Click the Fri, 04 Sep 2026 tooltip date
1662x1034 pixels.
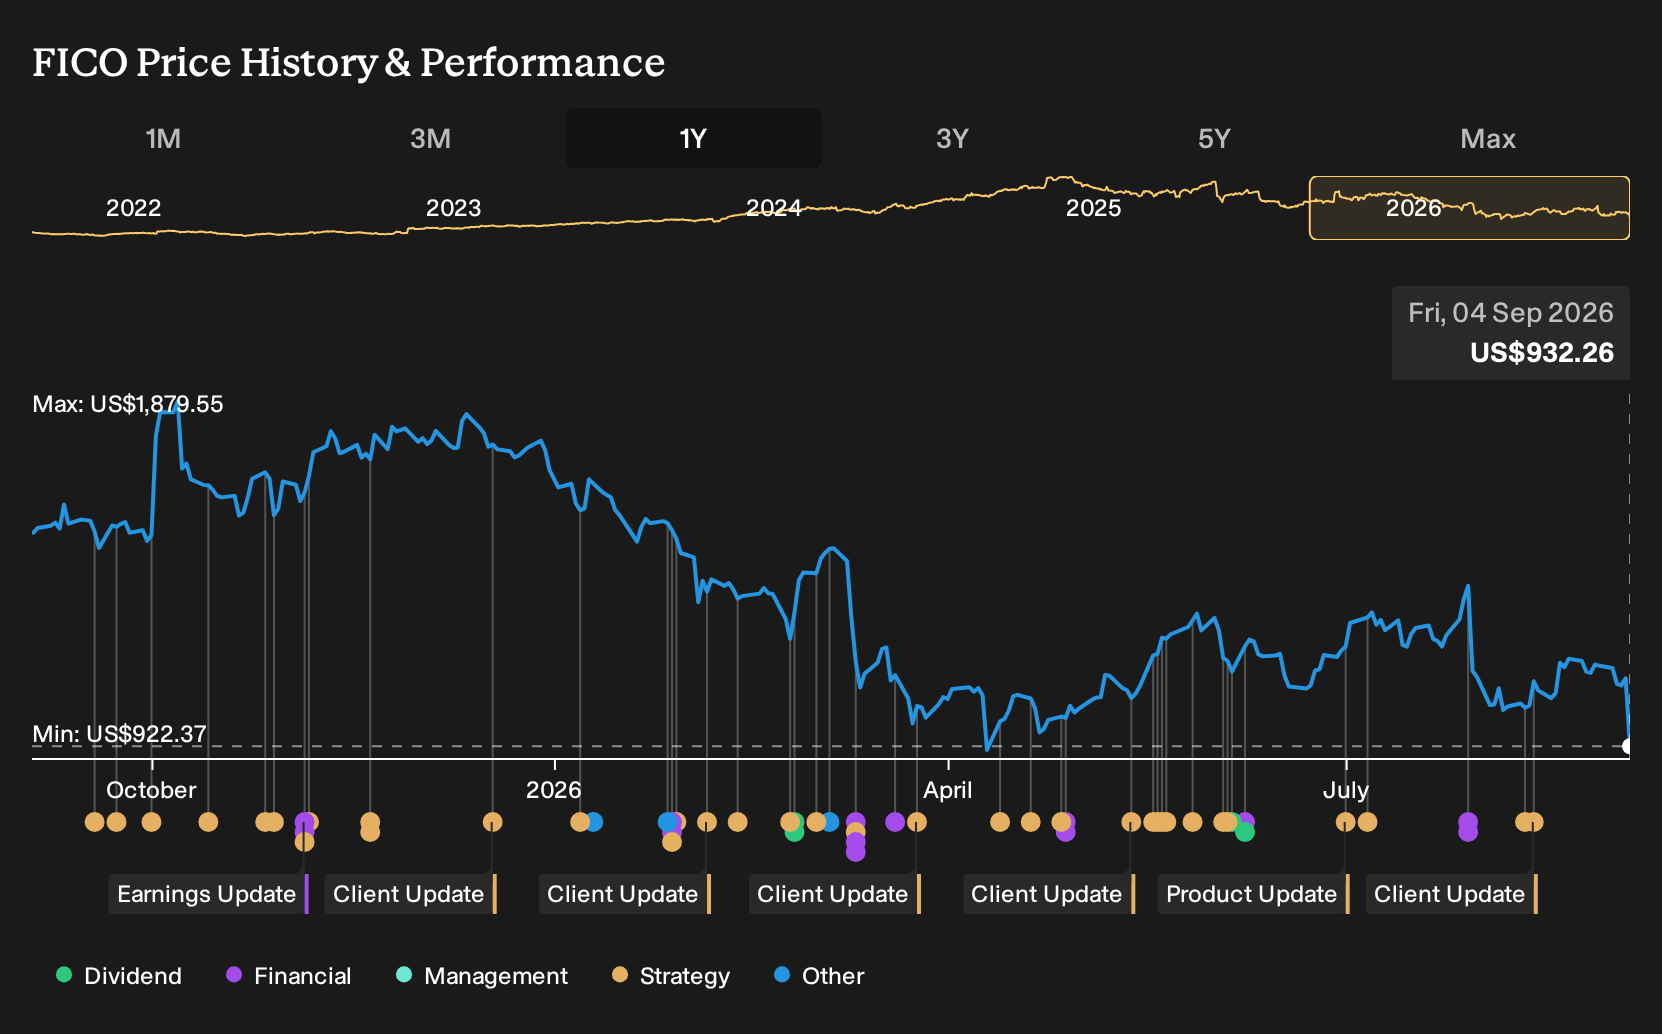click(1510, 313)
